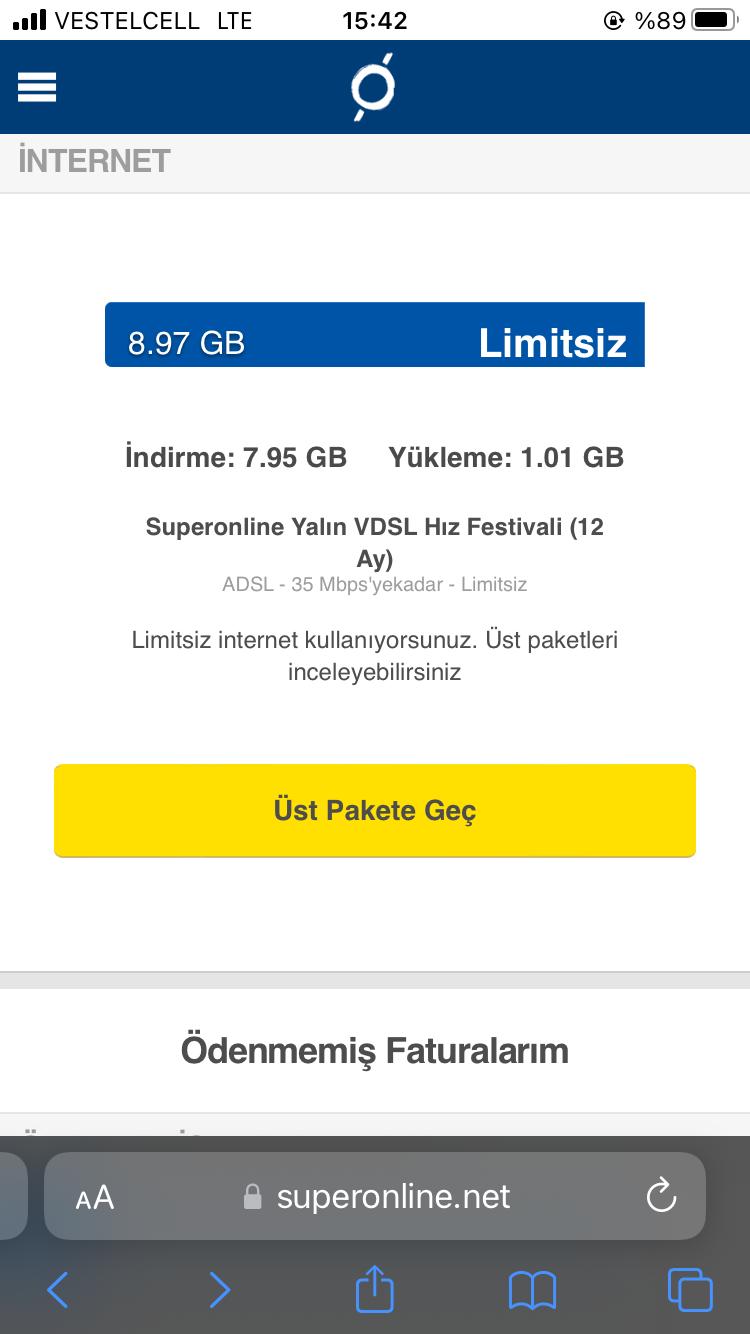Image resolution: width=750 pixels, height=1334 pixels.
Task: Tap the Limitsiz label in usage bar
Action: 552,343
